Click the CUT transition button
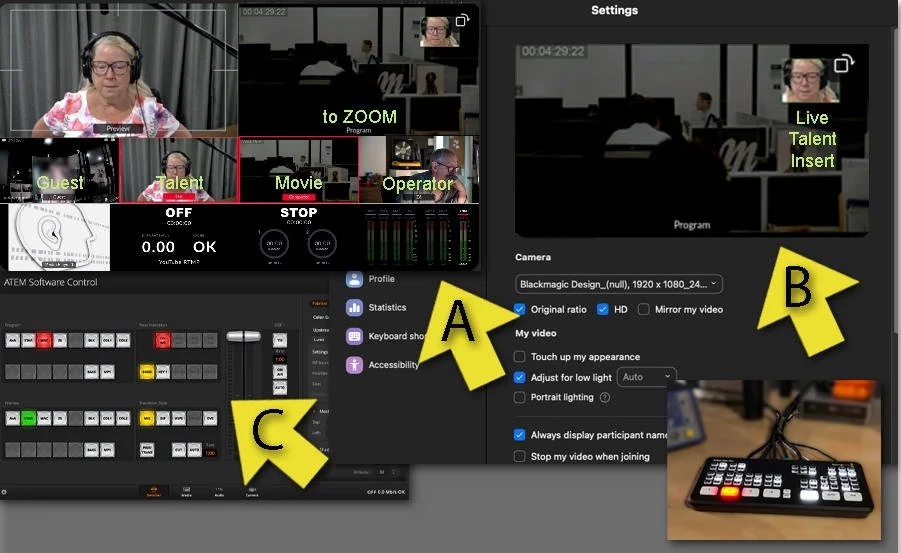 (x=179, y=450)
